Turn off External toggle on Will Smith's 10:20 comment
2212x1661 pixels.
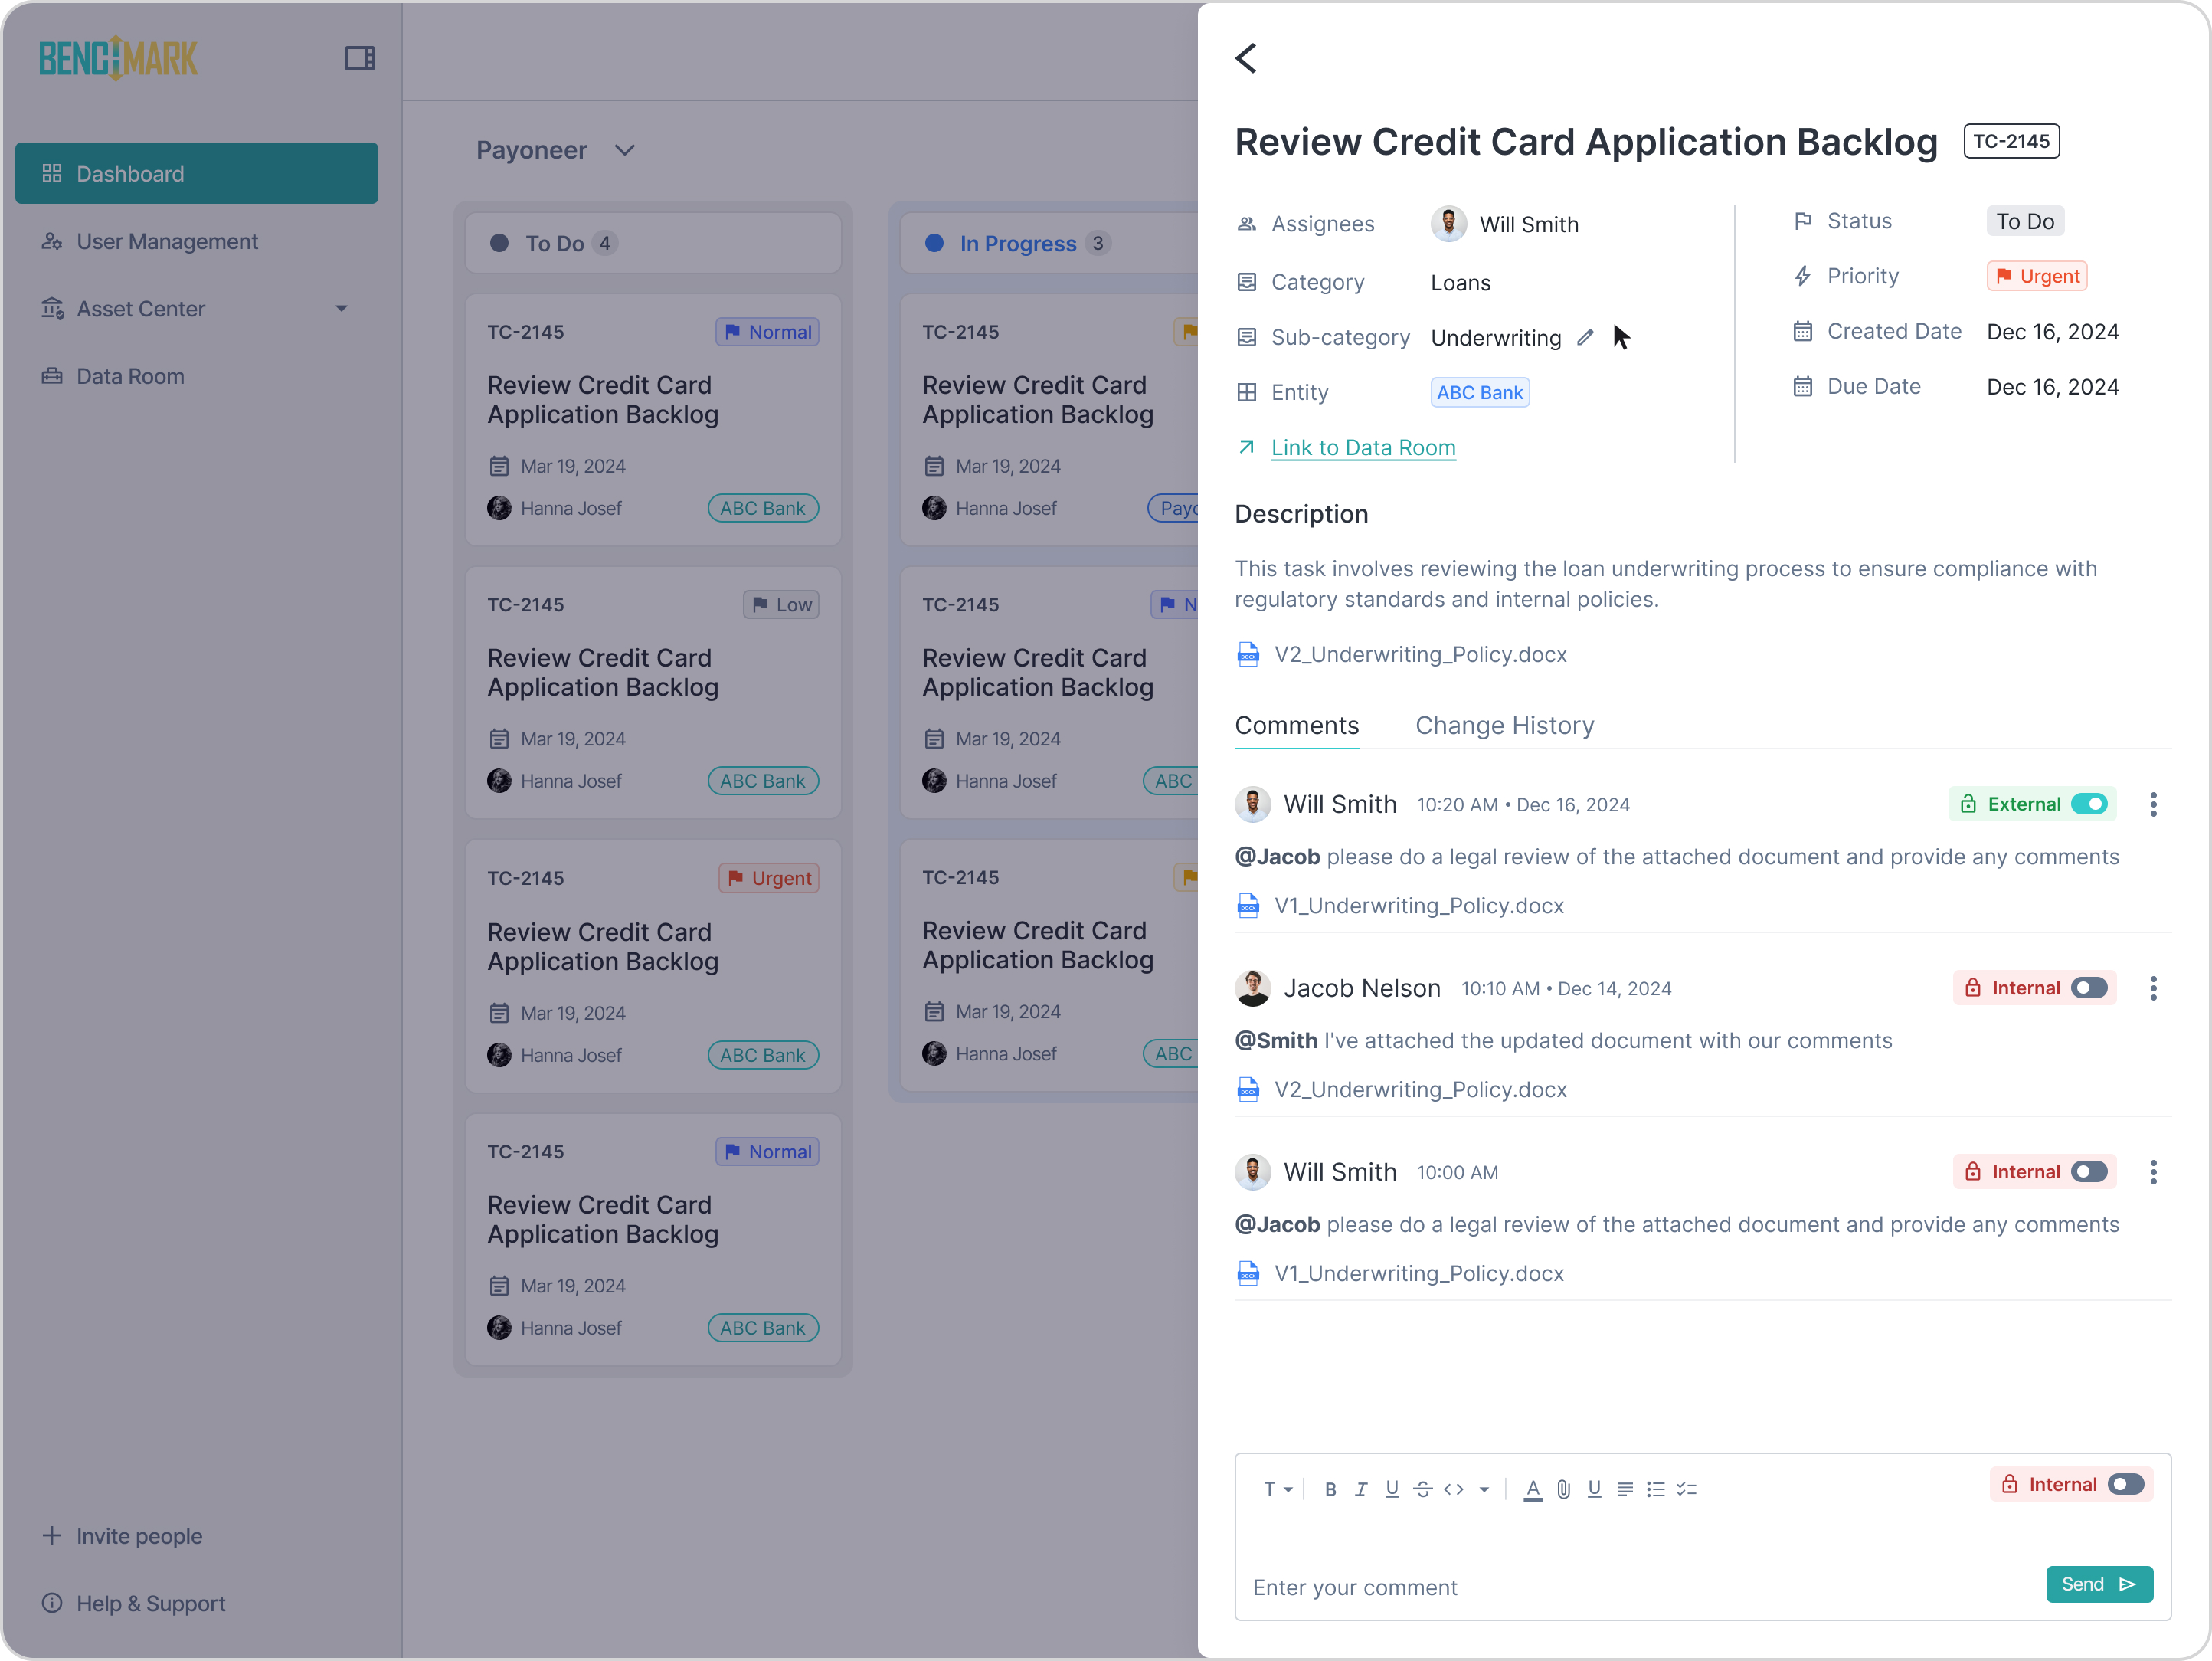[2089, 805]
